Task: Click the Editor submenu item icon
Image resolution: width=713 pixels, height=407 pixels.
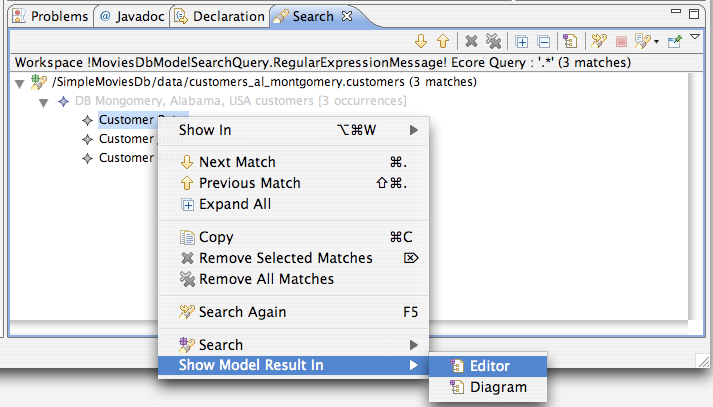Action: coord(457,366)
